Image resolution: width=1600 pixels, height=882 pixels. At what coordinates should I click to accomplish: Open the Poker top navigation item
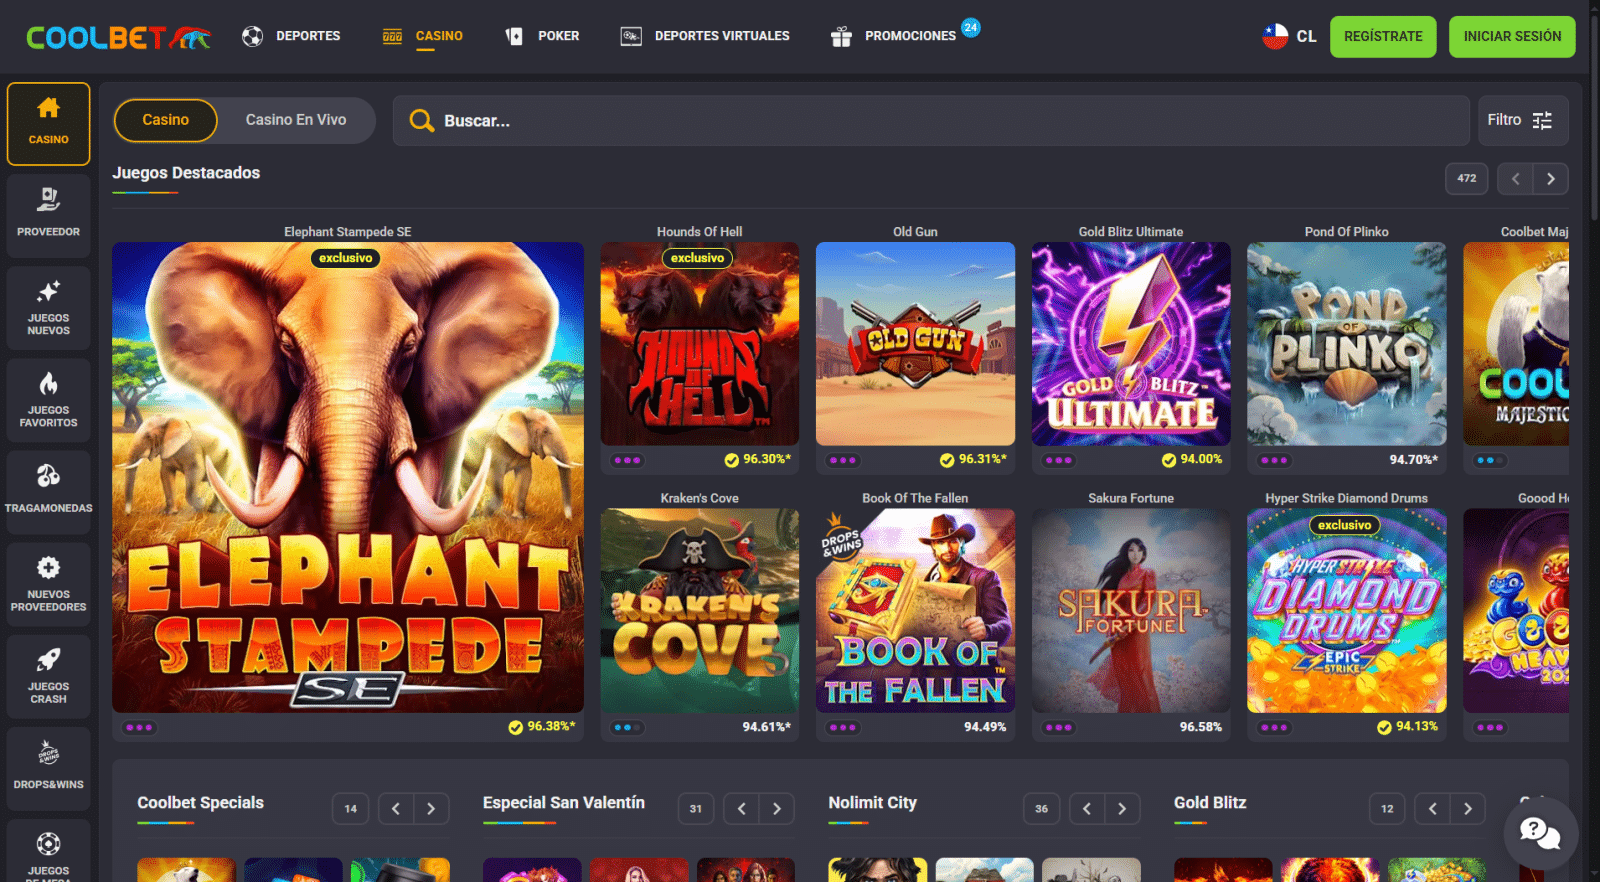[542, 36]
